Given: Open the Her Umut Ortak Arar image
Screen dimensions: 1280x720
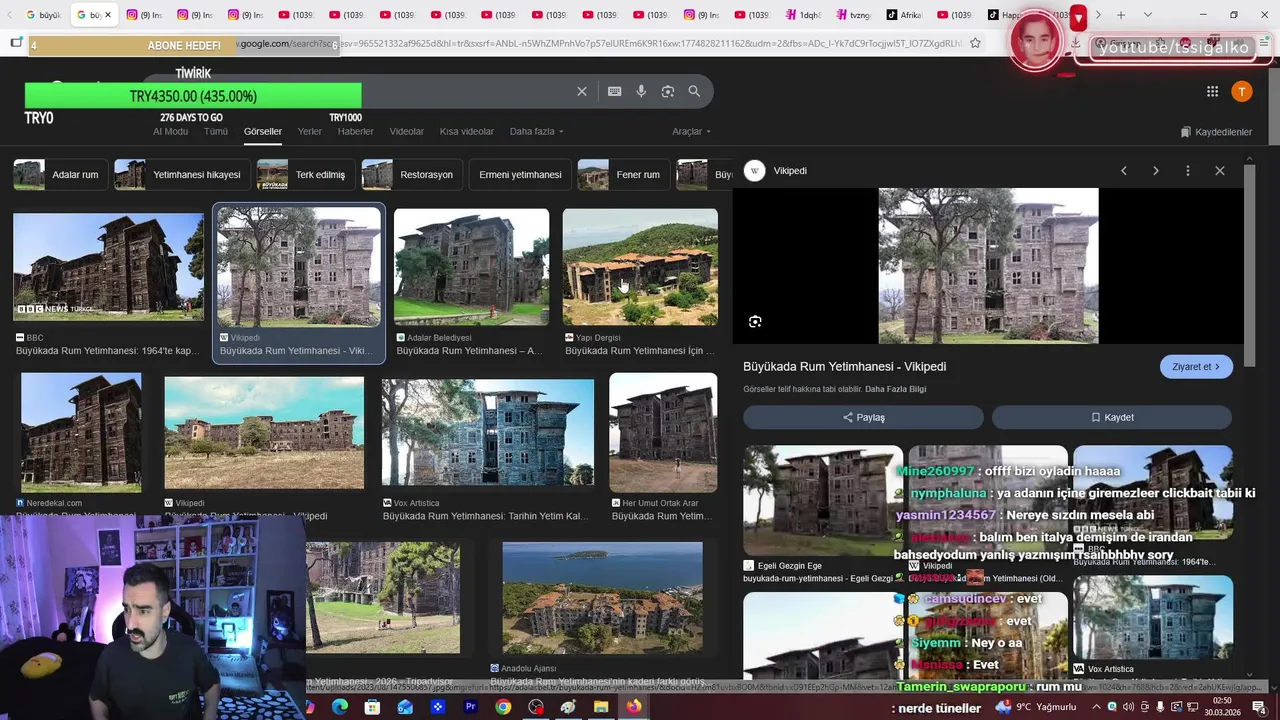Looking at the screenshot, I should 663,432.
